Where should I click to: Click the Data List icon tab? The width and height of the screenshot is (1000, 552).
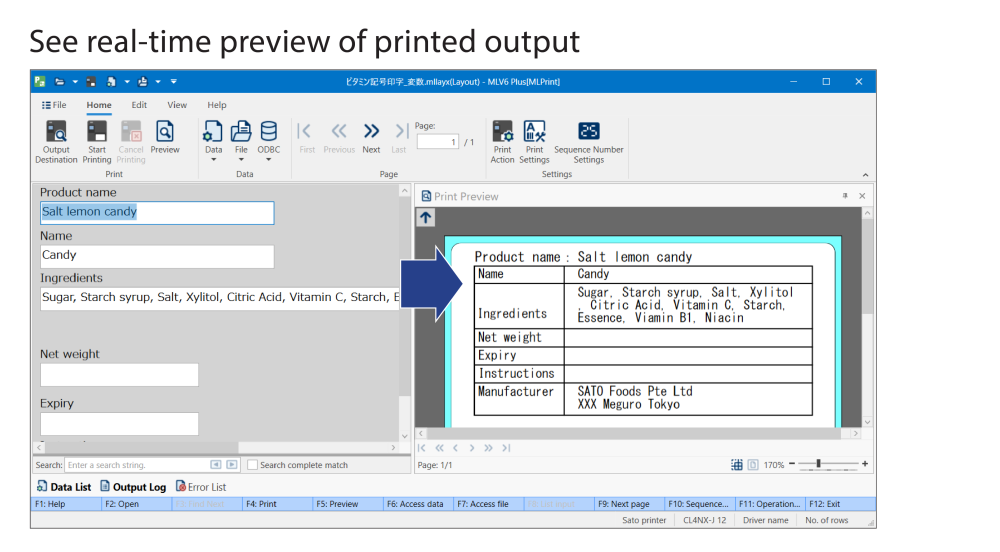click(x=64, y=487)
